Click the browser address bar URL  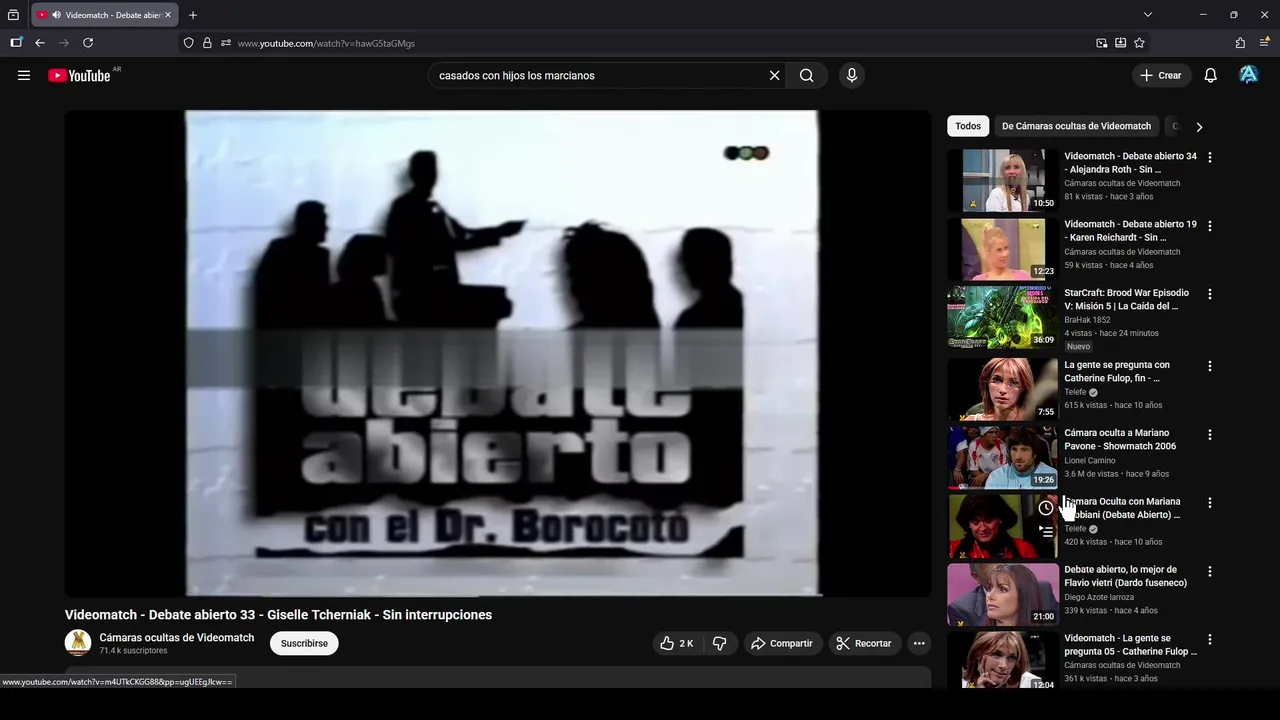point(326,43)
